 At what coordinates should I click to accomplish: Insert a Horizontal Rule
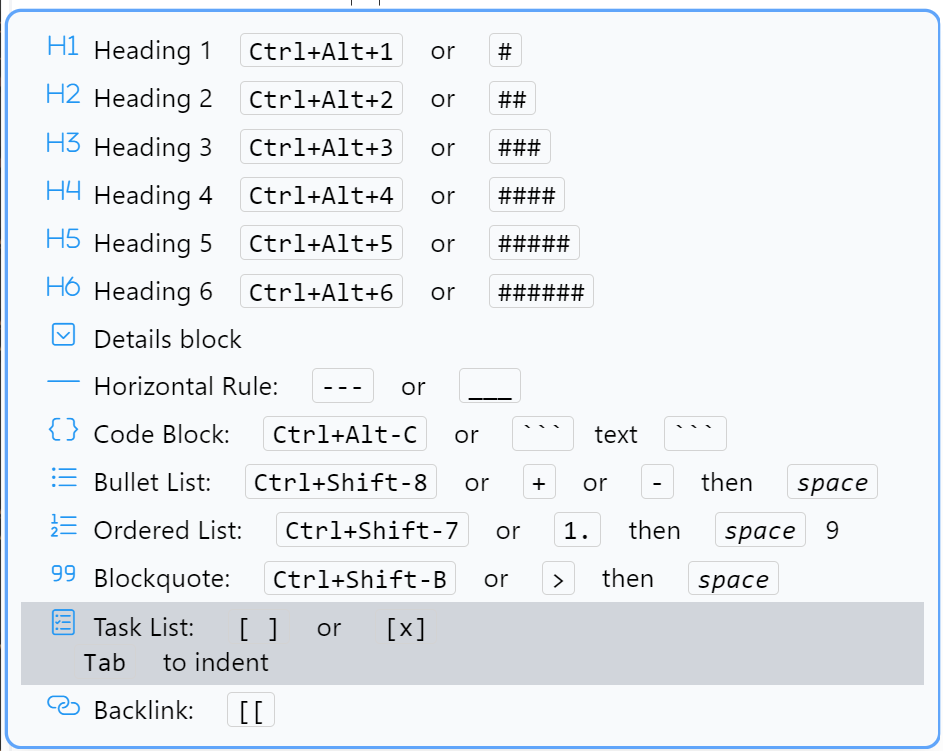coord(472,386)
